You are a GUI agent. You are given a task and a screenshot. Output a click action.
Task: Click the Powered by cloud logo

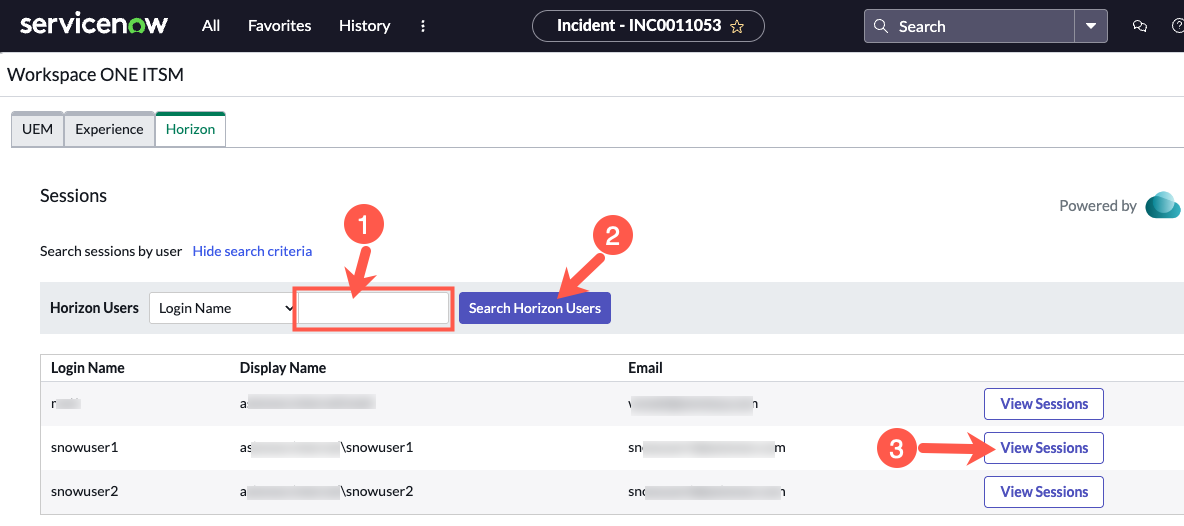pyautogui.click(x=1163, y=205)
